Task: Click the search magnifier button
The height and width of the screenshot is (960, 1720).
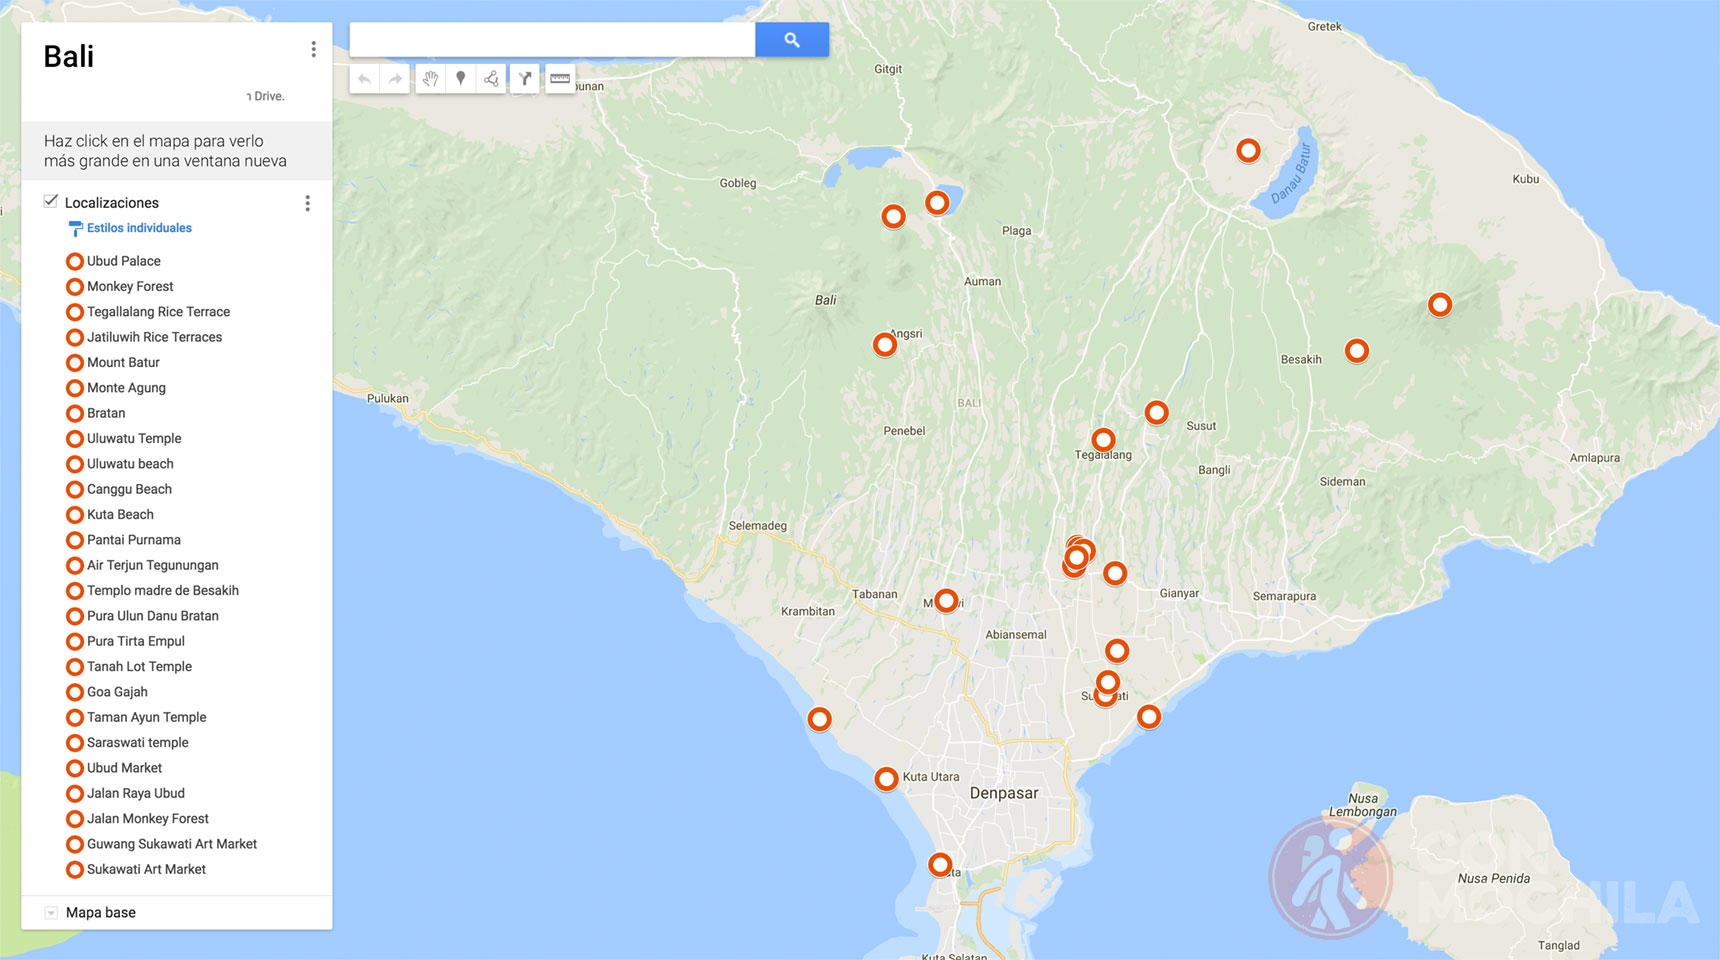Action: click(792, 39)
